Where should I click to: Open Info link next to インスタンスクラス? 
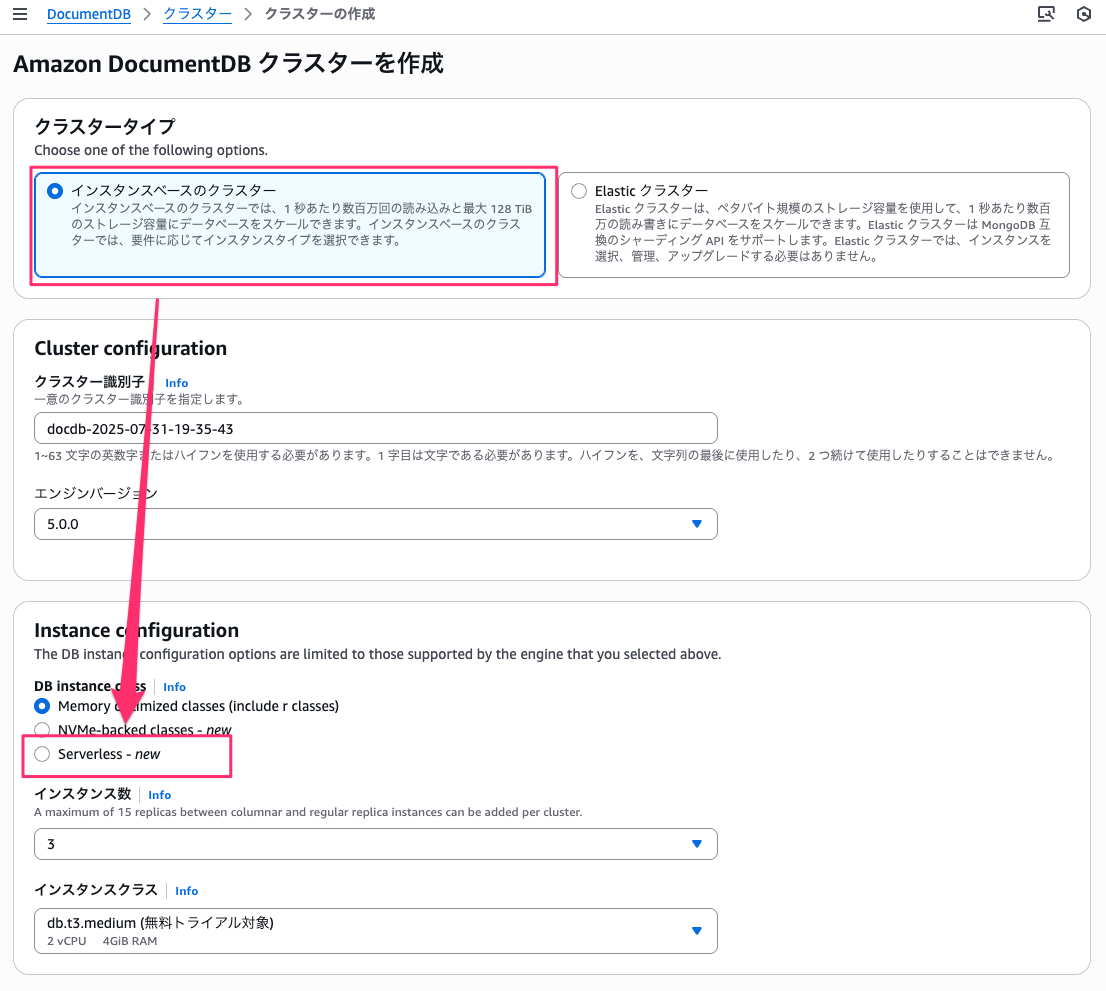point(186,891)
